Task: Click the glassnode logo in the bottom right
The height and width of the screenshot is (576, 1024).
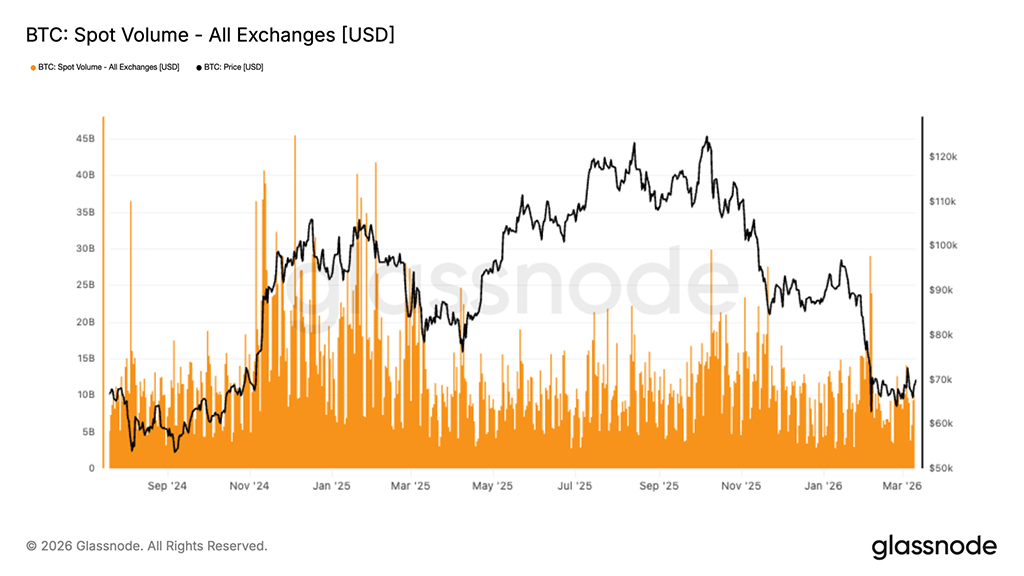Action: 934,546
